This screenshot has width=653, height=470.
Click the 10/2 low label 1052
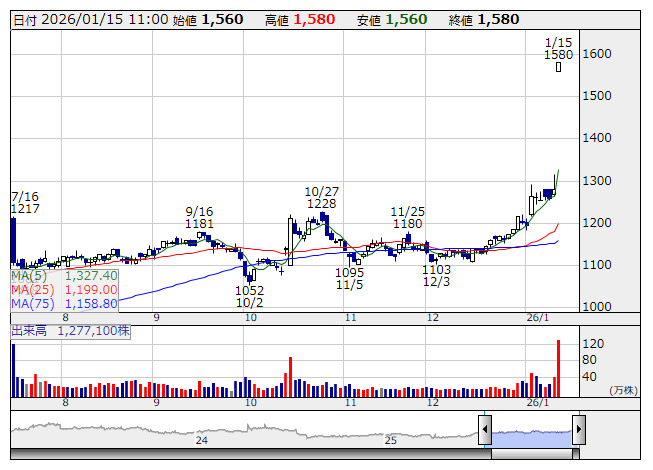250,290
